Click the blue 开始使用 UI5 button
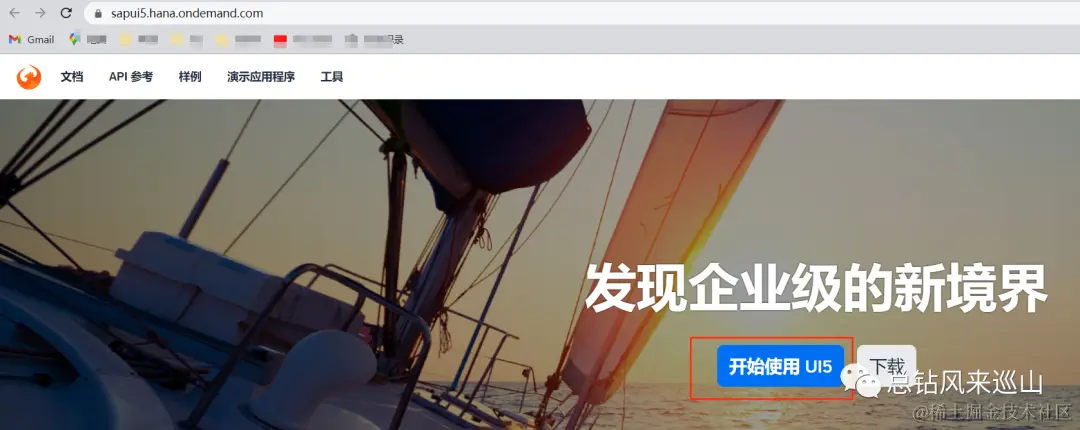Screen dimensions: 1080x430 [x=780, y=367]
